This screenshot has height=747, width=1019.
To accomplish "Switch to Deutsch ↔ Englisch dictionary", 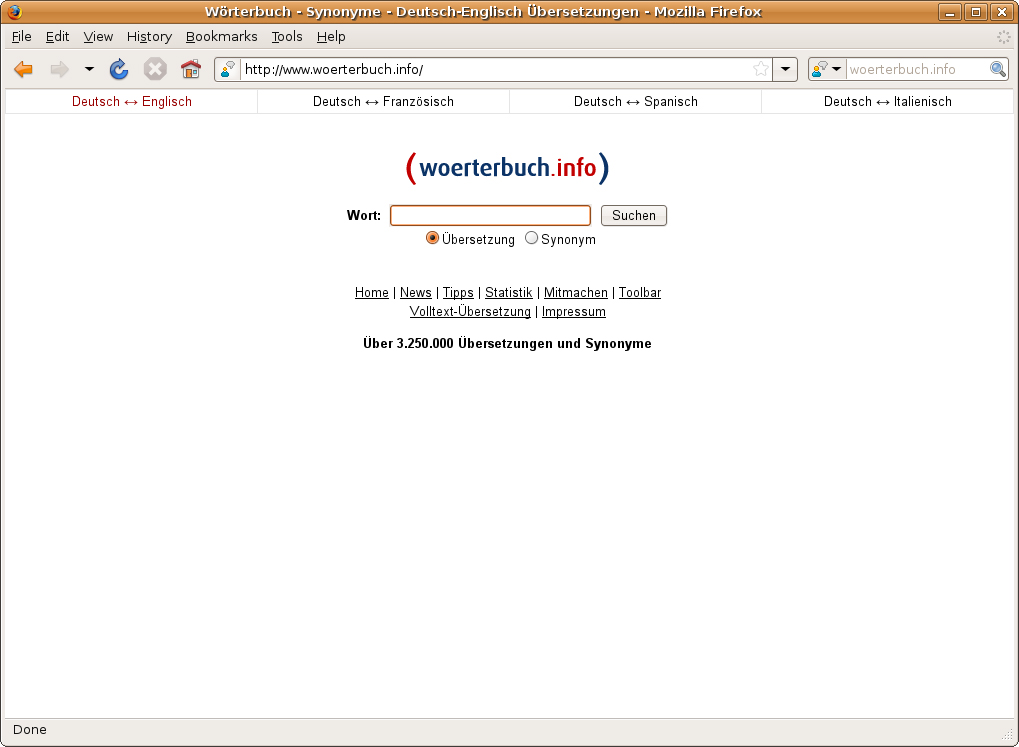I will point(132,101).
